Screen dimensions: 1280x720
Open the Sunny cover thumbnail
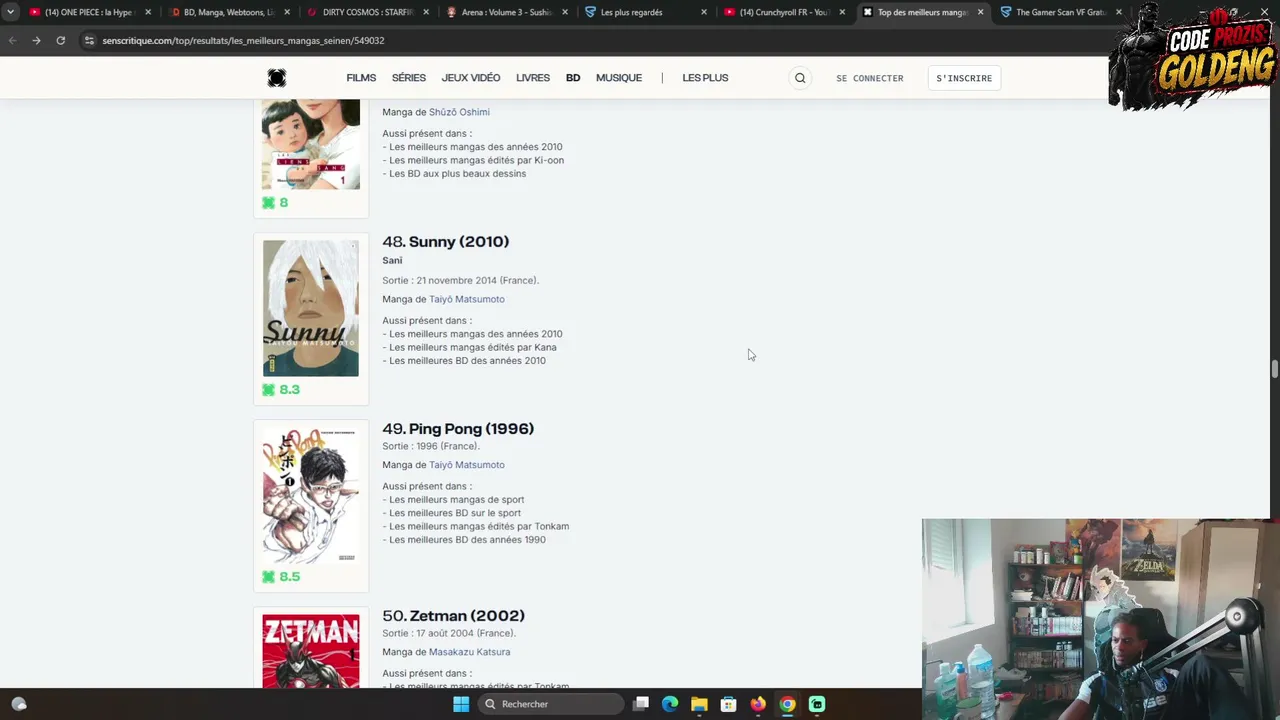311,308
